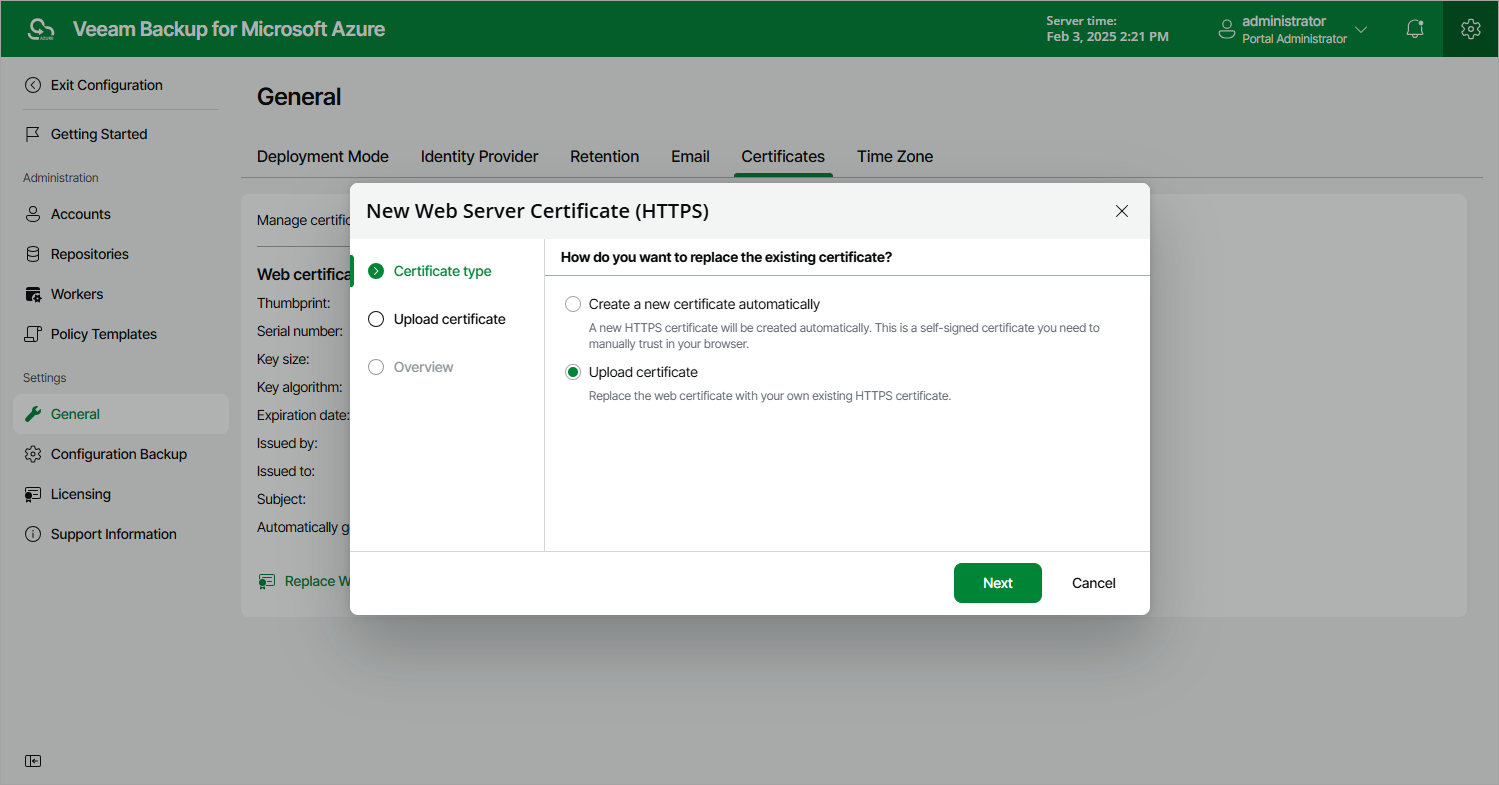This screenshot has height=785, width=1499.
Task: Click the Support Information info icon
Action: [x=33, y=534]
